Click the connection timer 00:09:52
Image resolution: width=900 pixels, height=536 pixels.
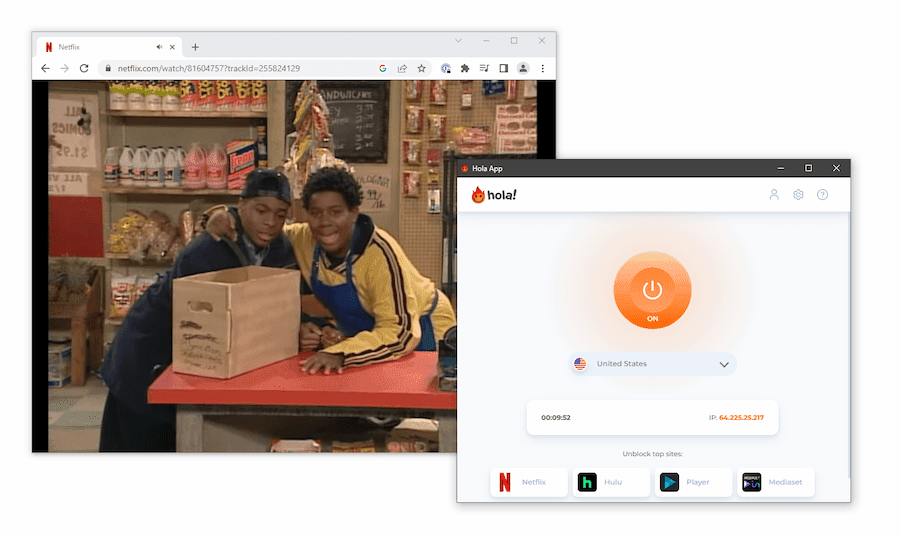[556, 418]
